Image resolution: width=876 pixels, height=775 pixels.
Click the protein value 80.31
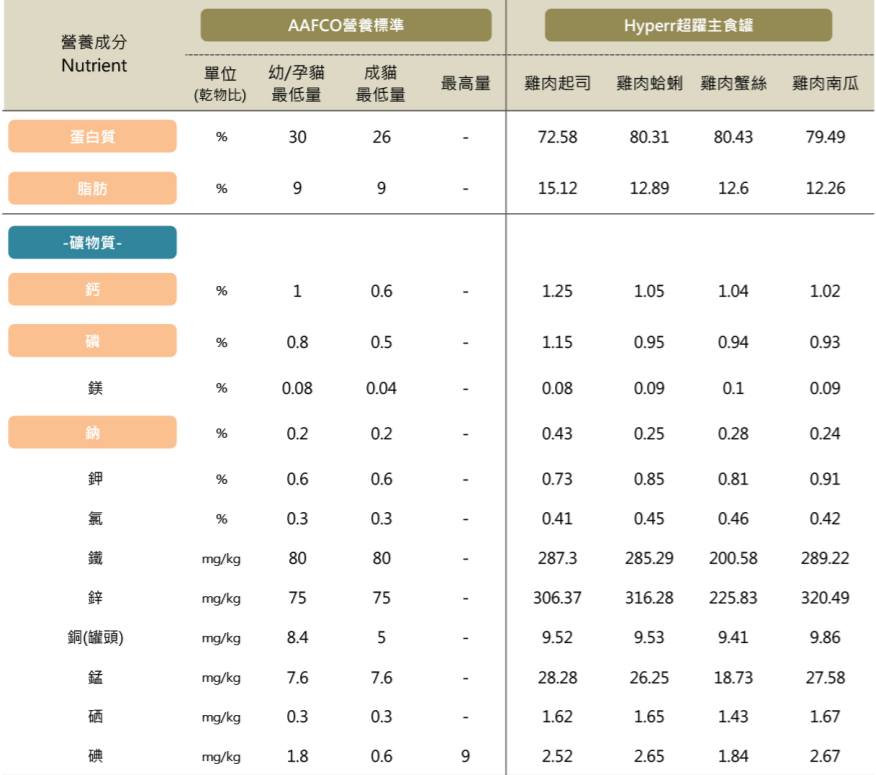tap(649, 137)
